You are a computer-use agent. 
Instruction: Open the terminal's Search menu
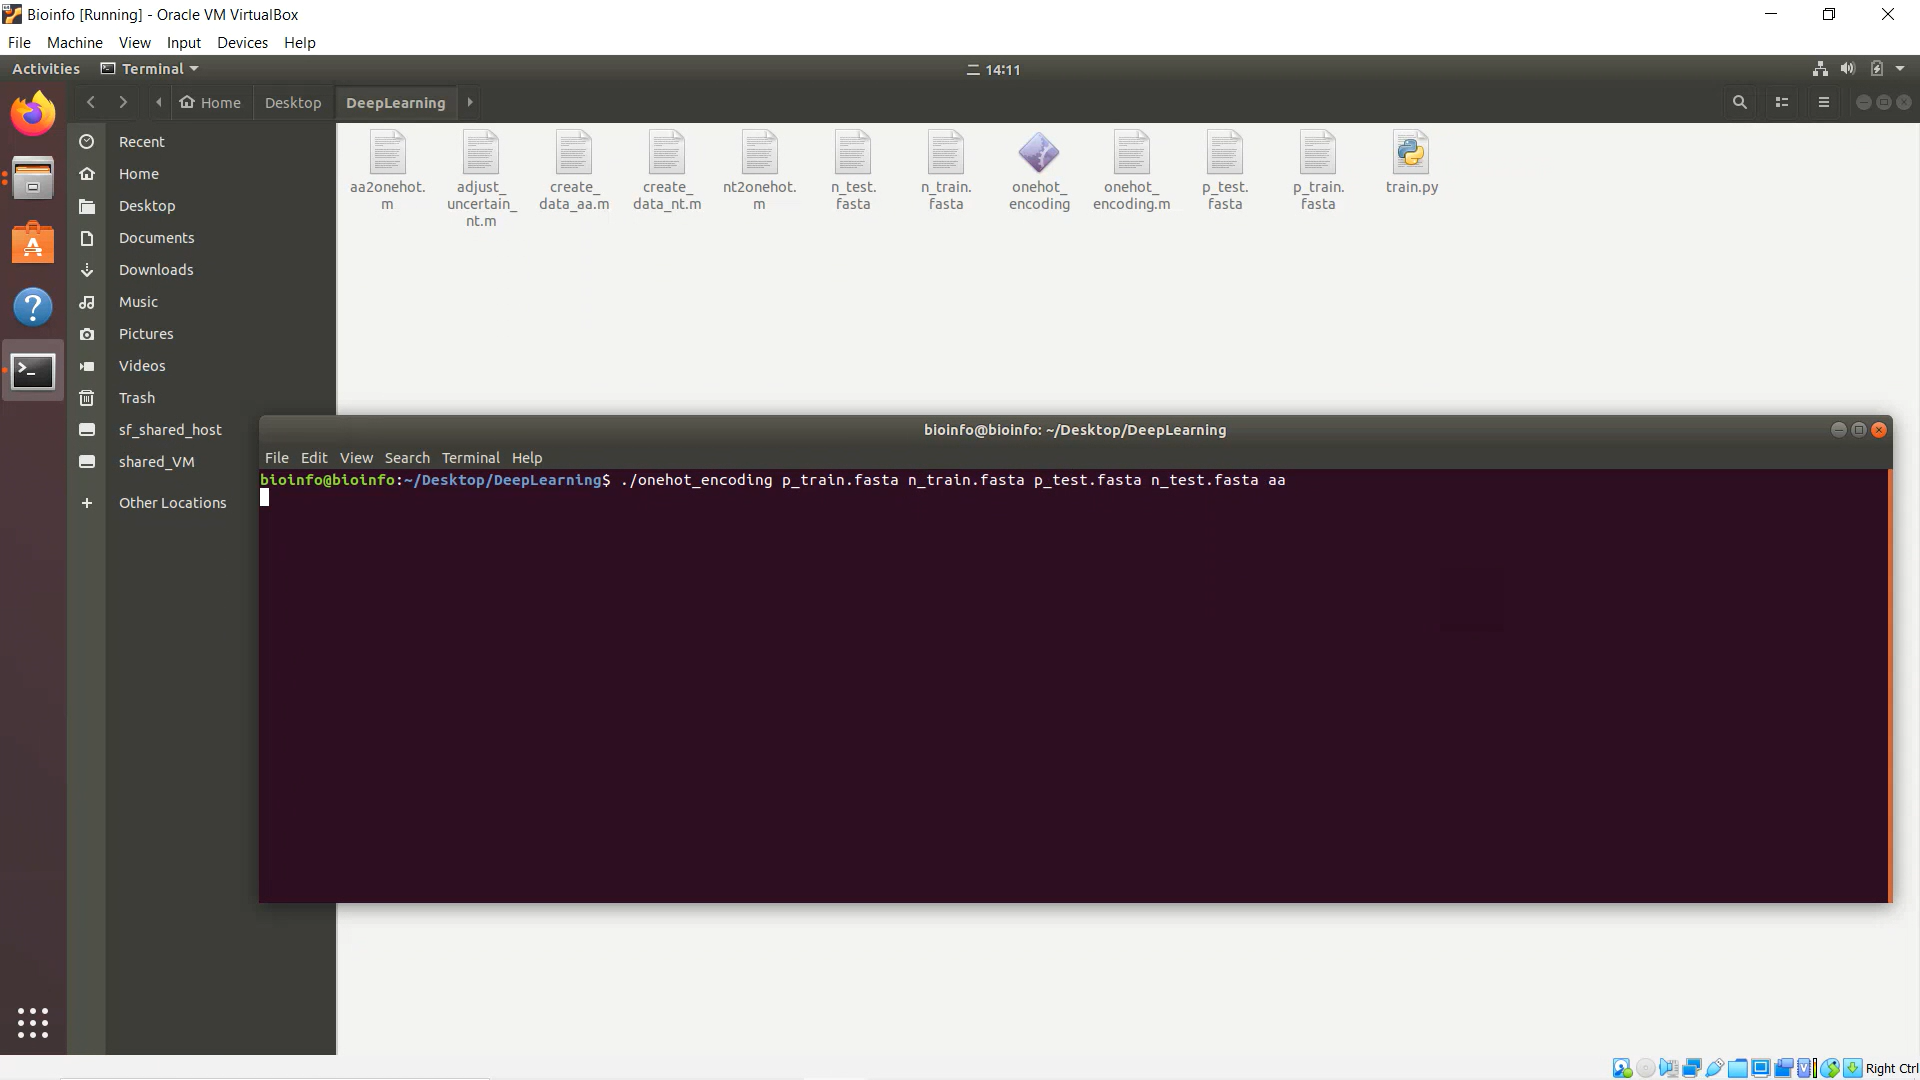[x=407, y=458]
